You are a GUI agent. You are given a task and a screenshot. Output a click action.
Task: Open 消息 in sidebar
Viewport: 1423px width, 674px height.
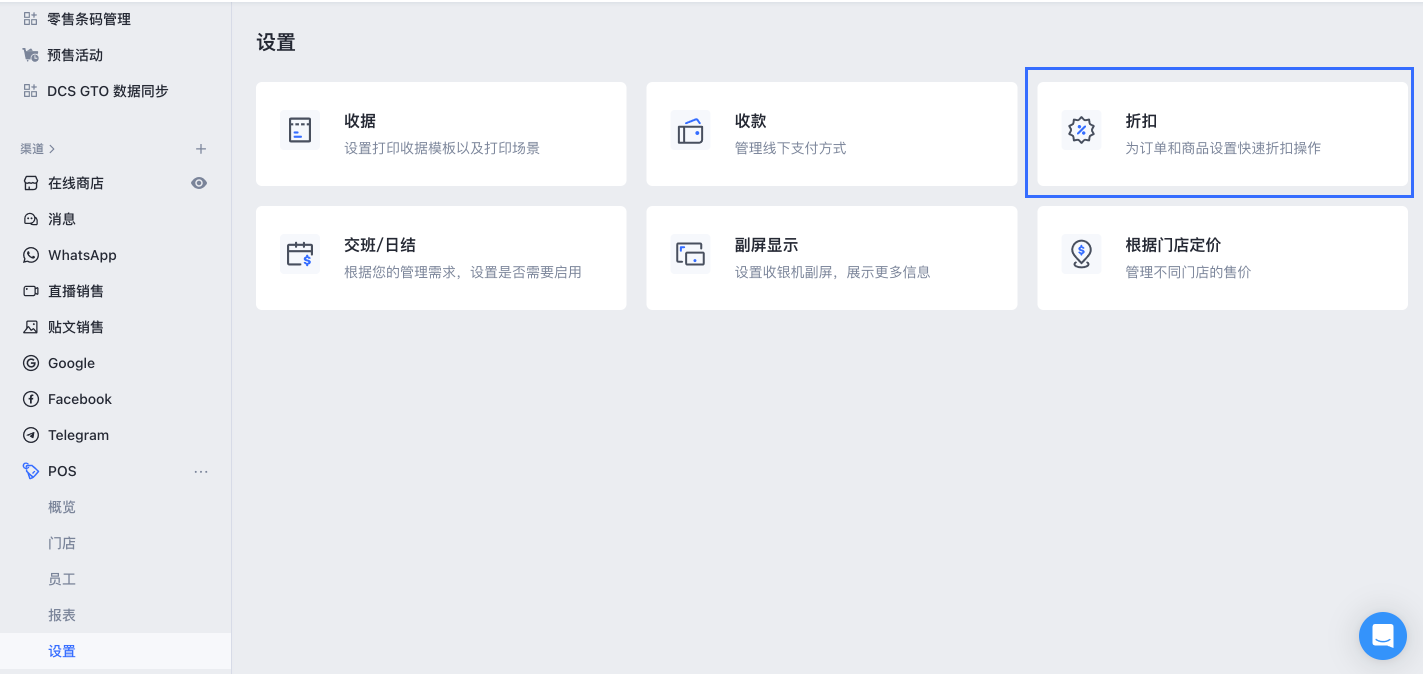[x=62, y=219]
